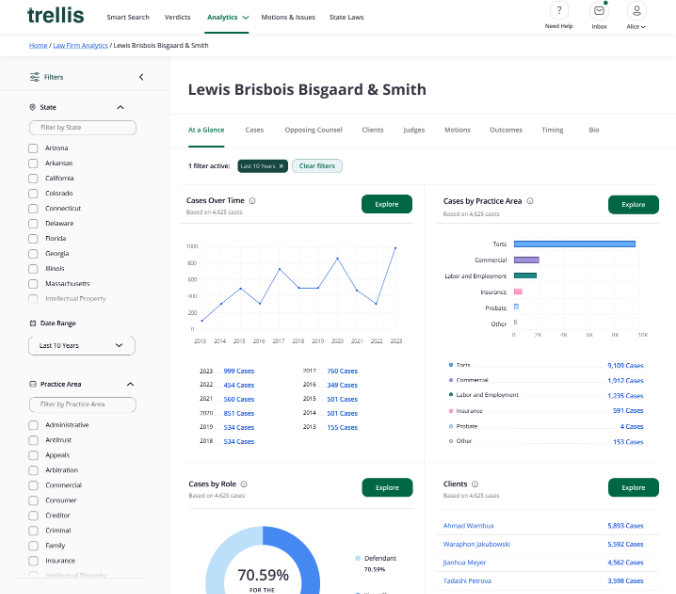Go to Smart Search

tap(128, 17)
